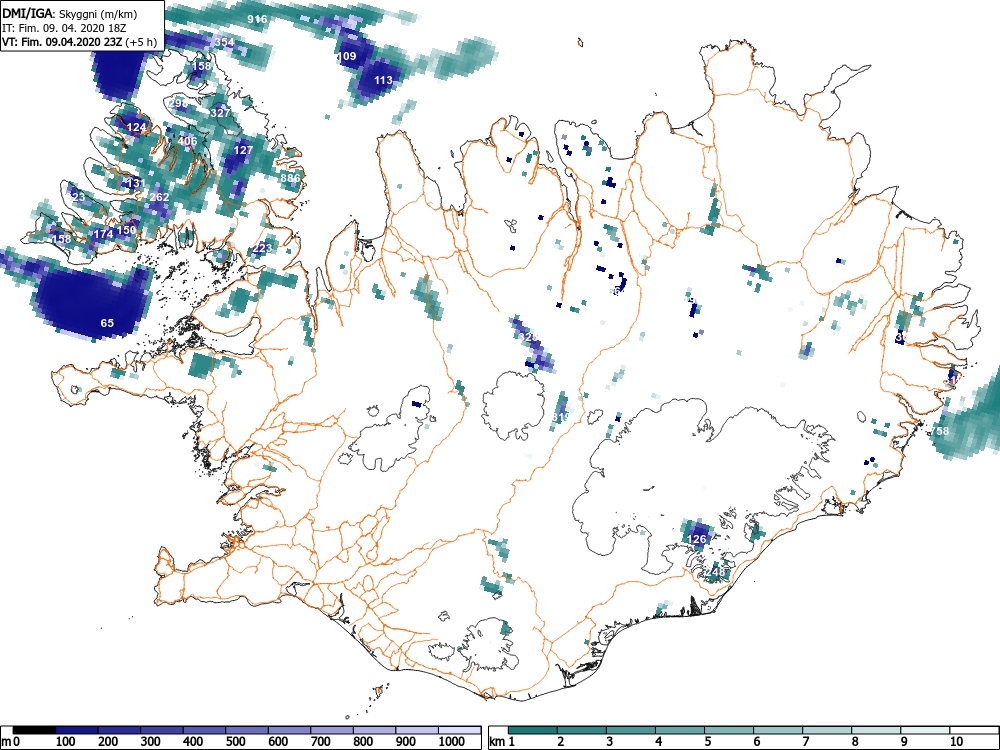Click the 5–6 km teal legend segment
This screenshot has width=1000, height=750.
tap(730, 729)
